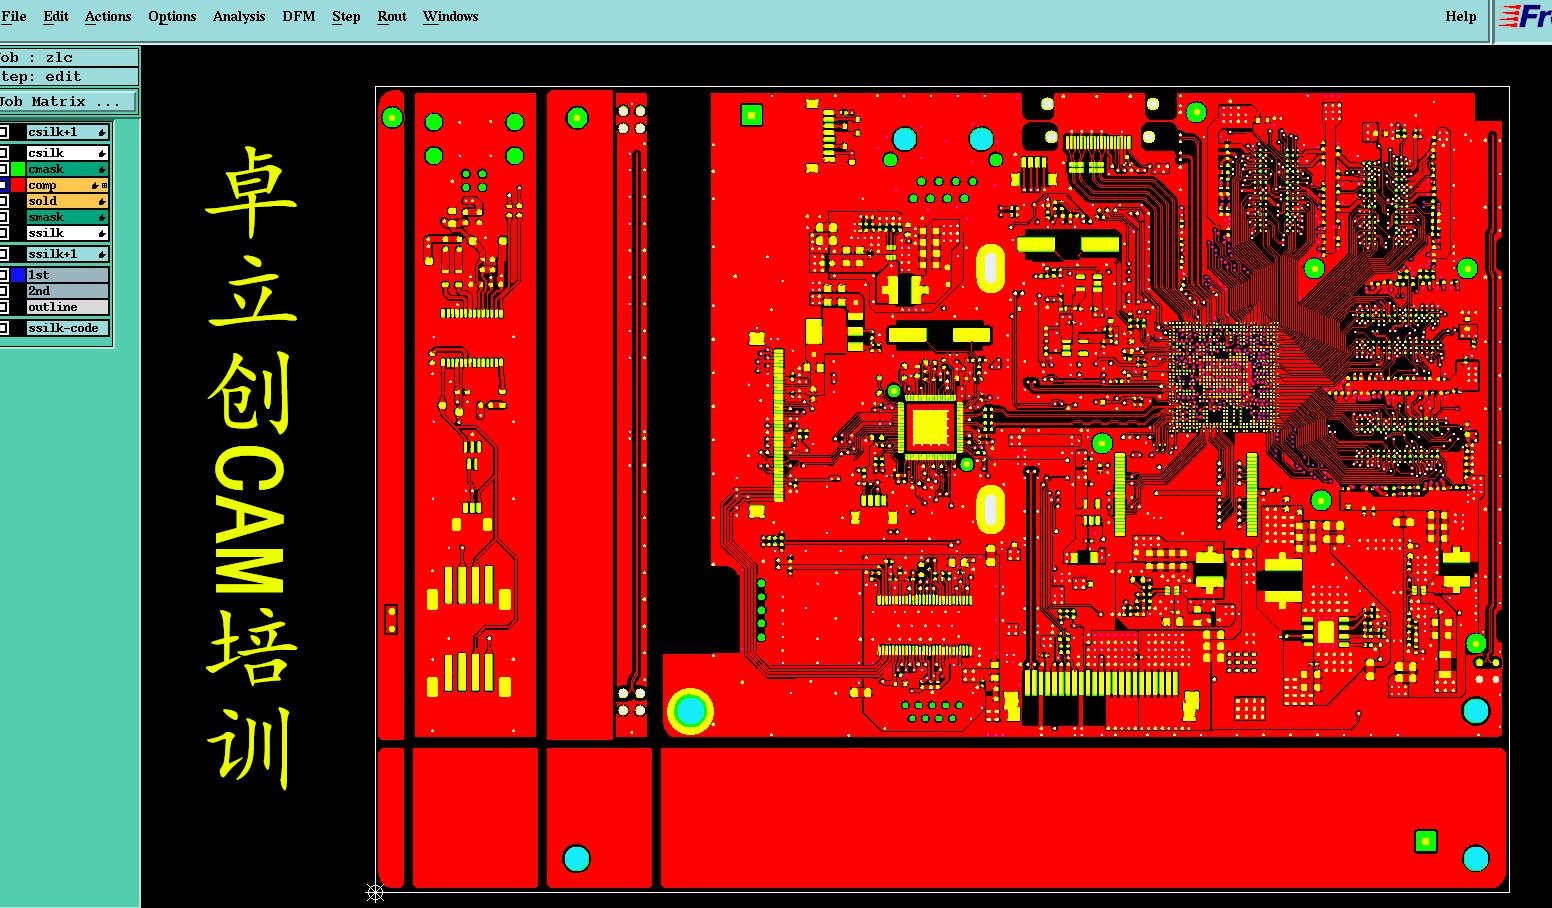
Task: Click the Step: edit button
Action: (x=69, y=76)
